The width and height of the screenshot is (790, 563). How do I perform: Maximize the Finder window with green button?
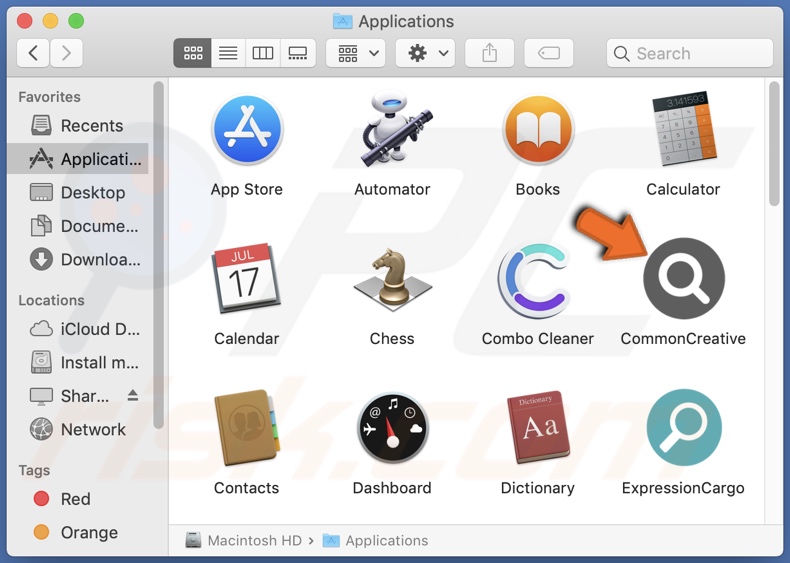pyautogui.click(x=76, y=21)
